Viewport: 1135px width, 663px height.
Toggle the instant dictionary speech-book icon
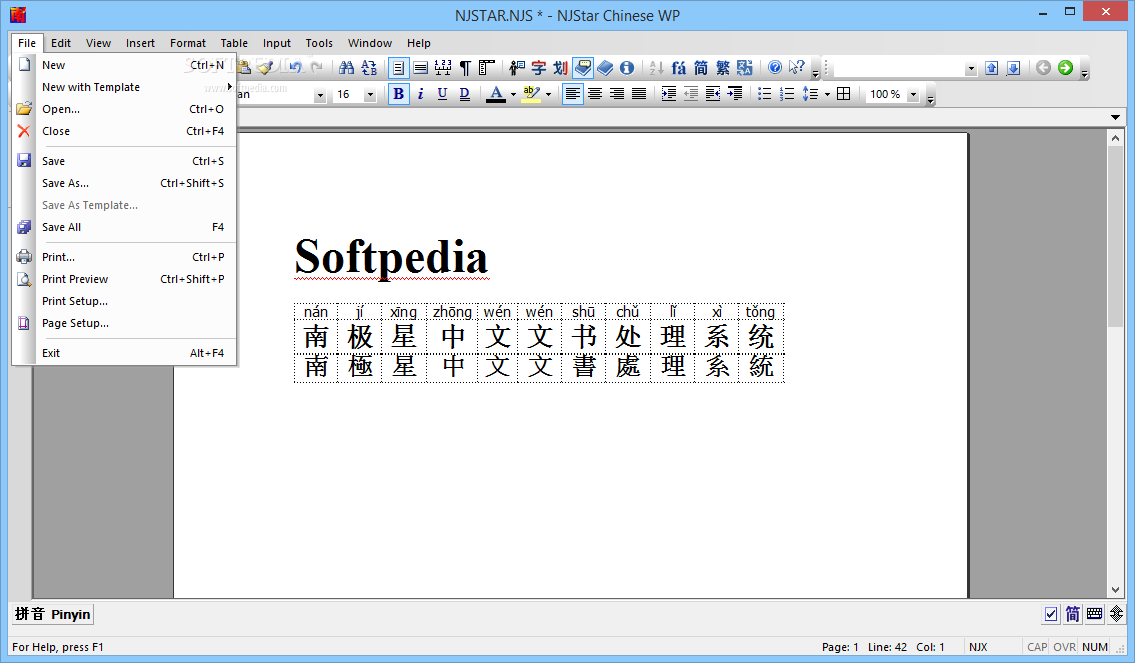(583, 68)
